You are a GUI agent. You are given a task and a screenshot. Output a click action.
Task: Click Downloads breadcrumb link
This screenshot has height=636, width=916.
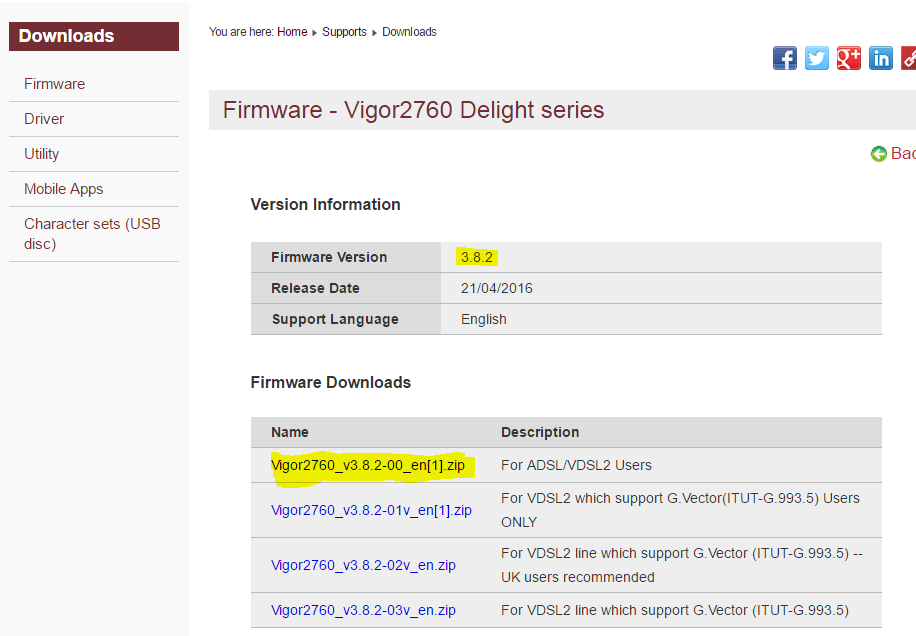[x=409, y=32]
